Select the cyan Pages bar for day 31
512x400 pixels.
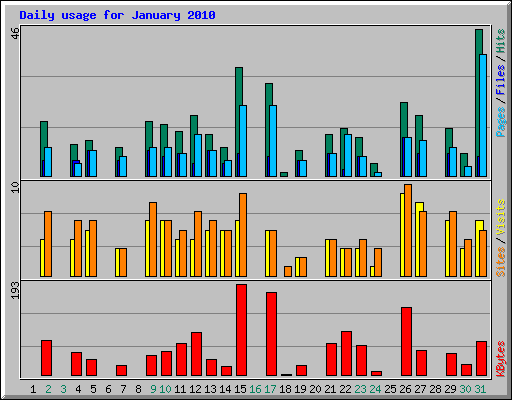483,115
